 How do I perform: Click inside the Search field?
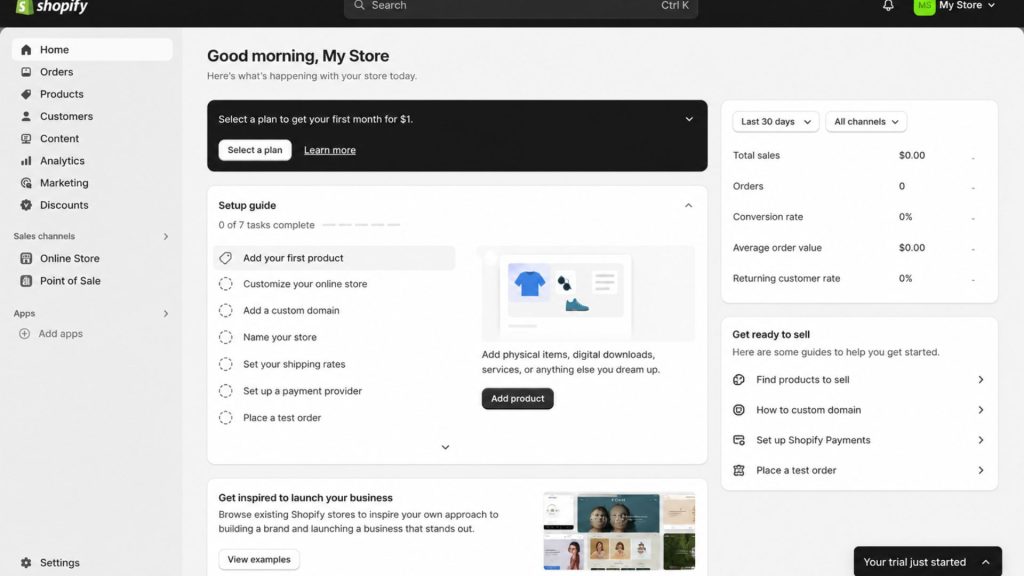[521, 6]
